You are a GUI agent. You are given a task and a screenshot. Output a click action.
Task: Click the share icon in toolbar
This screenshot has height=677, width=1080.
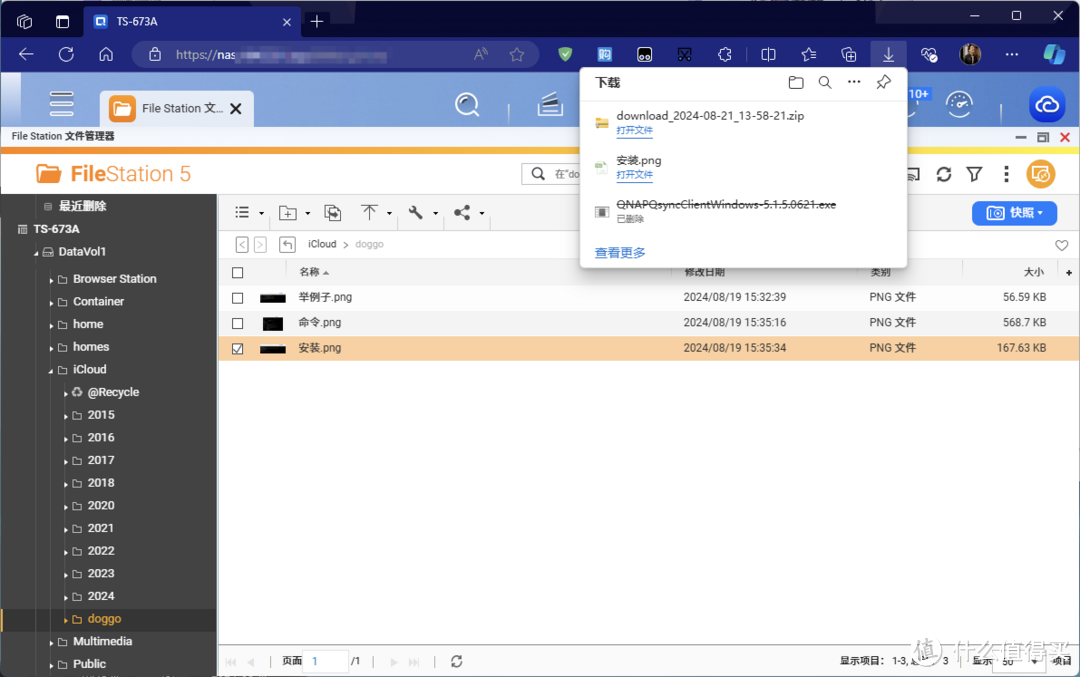click(x=462, y=213)
